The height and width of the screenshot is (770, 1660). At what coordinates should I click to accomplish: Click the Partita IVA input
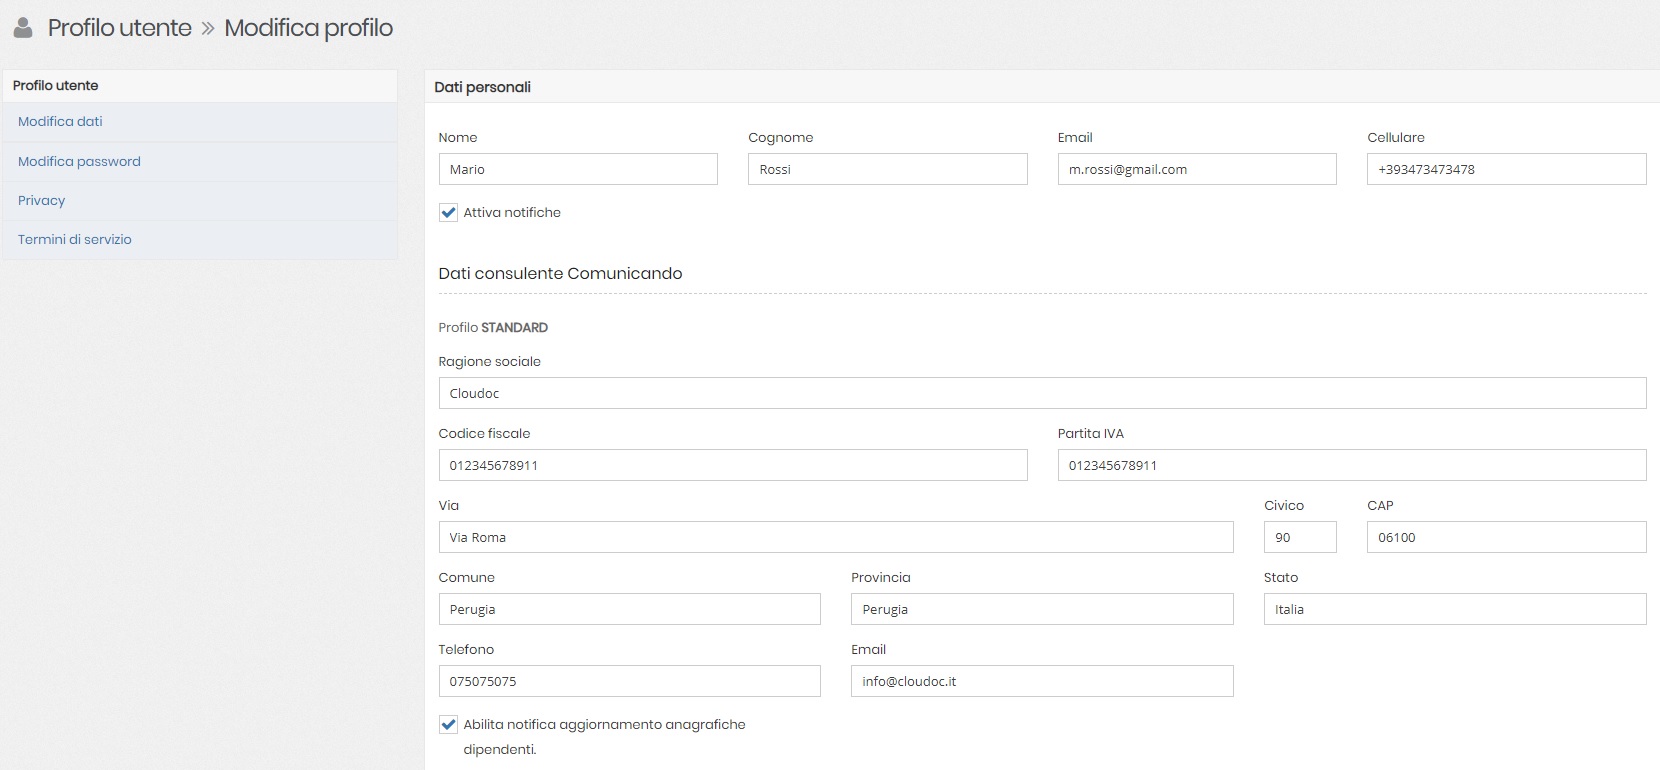pyautogui.click(x=1351, y=465)
